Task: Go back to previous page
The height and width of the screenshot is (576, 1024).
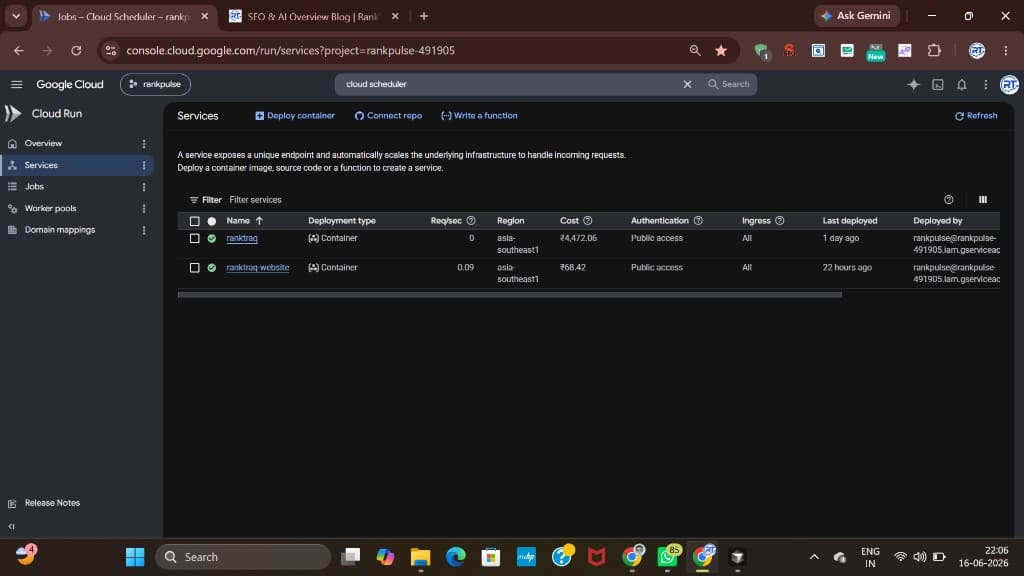Action: coord(19,50)
